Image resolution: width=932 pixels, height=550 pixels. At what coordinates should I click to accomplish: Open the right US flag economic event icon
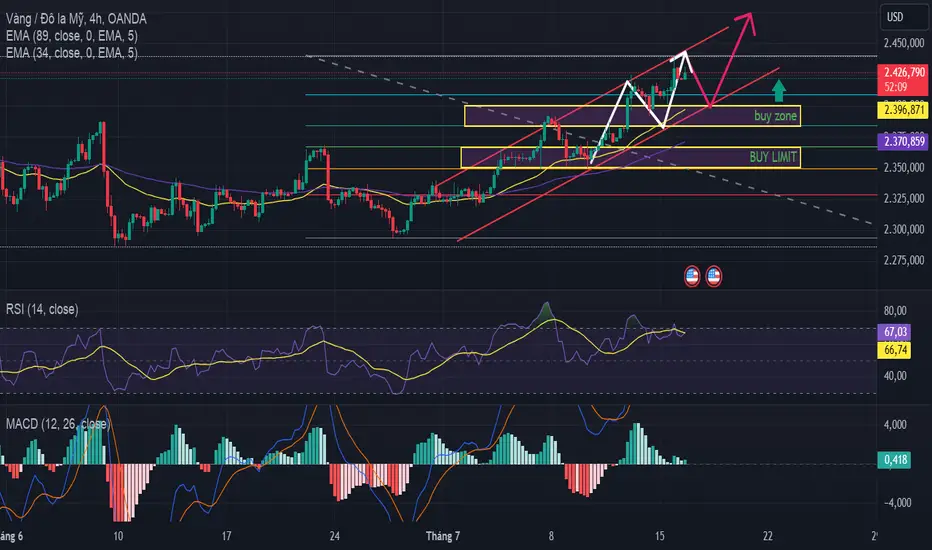coord(713,276)
